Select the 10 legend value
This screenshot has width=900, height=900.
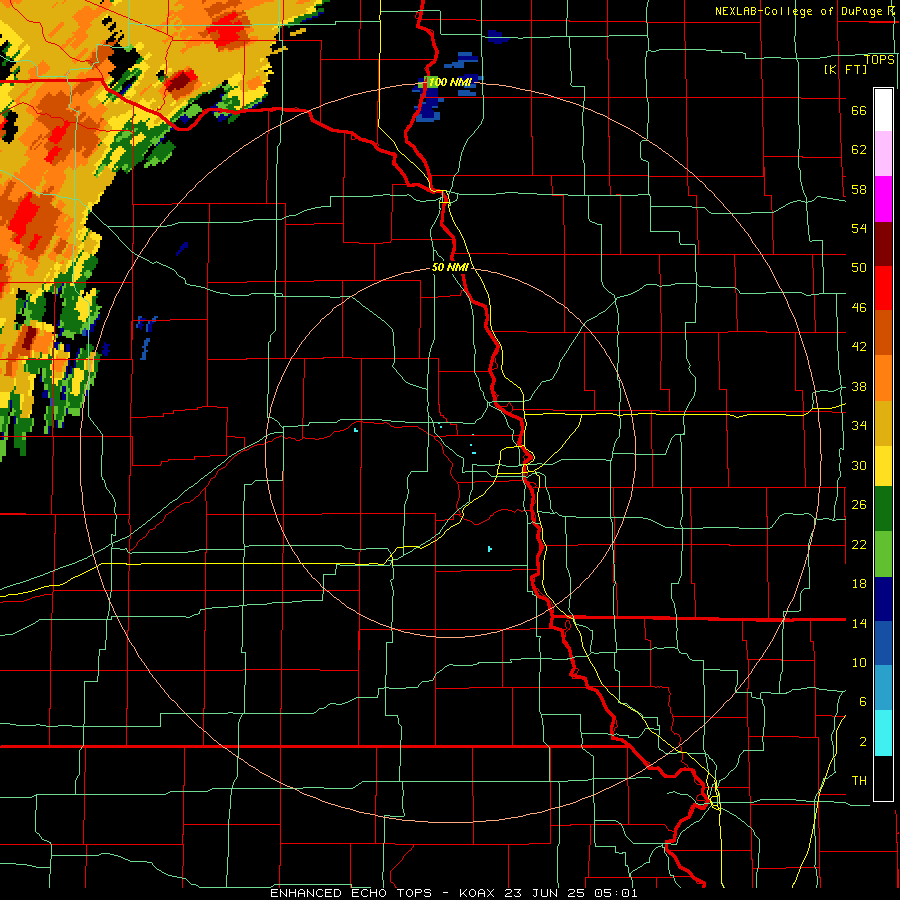click(x=859, y=662)
